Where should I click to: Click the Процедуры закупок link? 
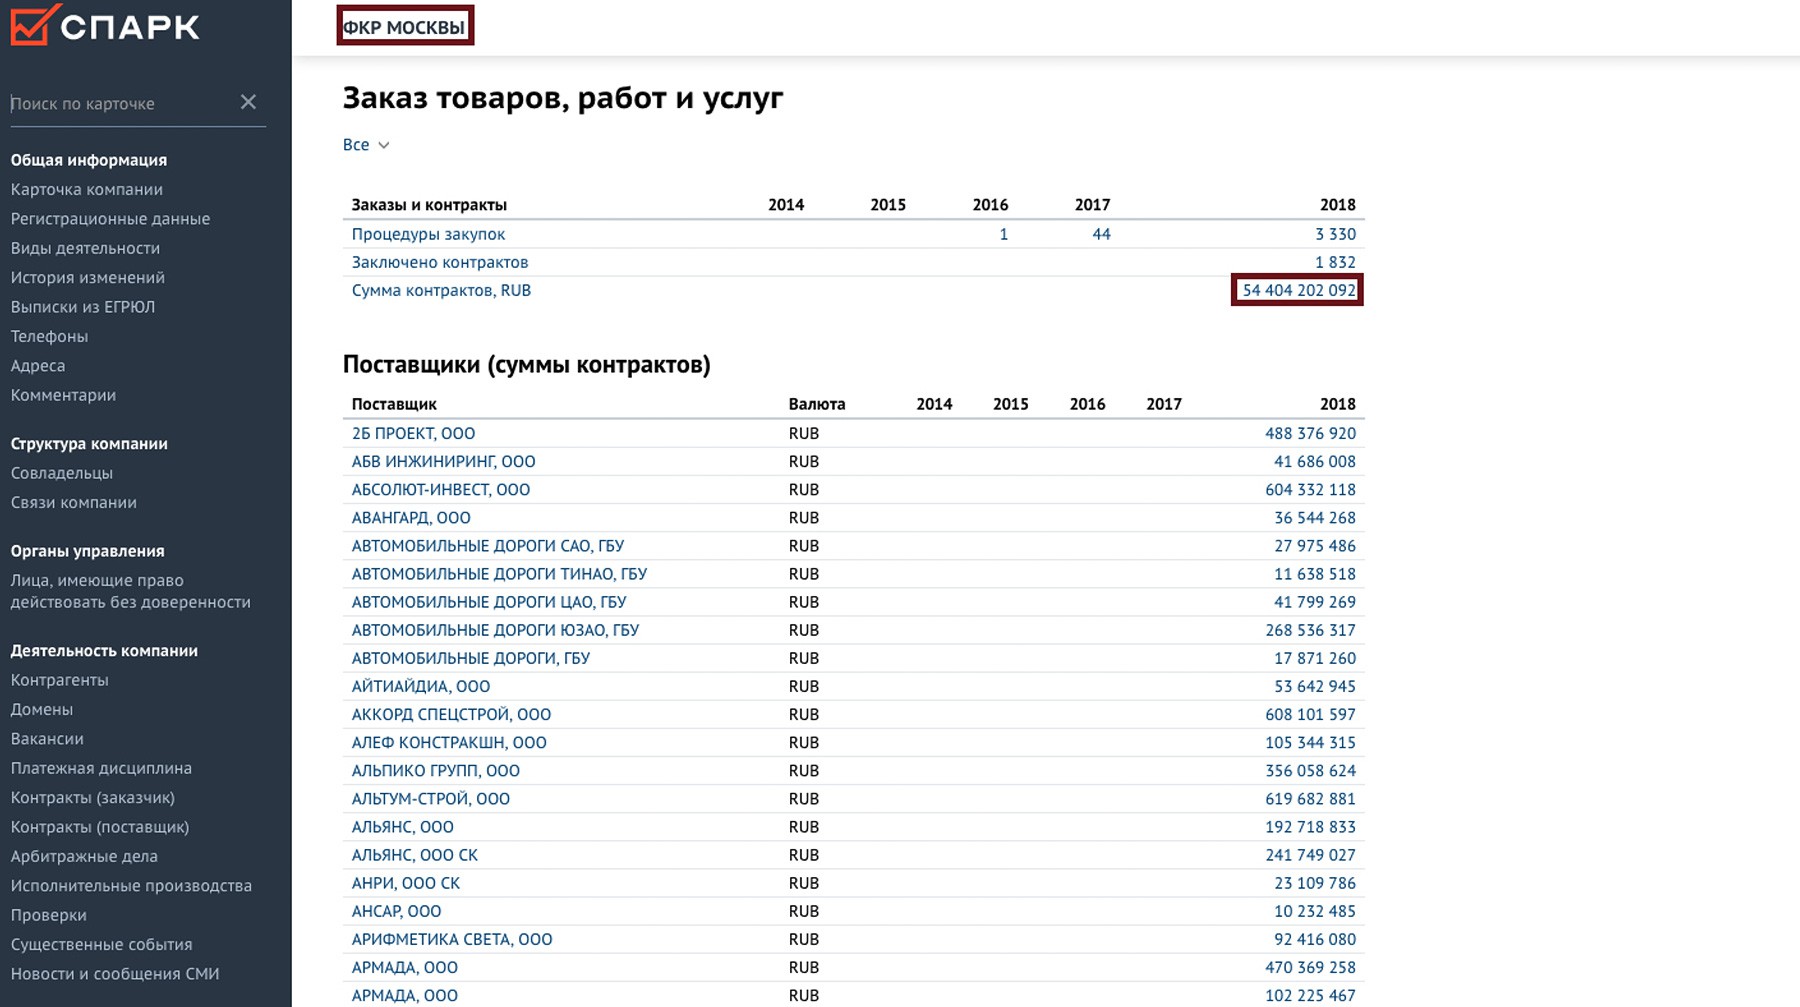pos(428,234)
